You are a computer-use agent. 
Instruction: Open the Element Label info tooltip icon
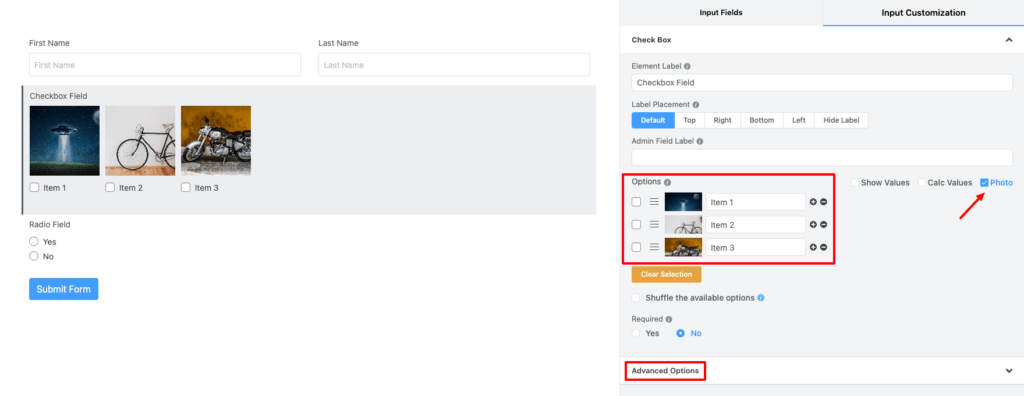687,66
